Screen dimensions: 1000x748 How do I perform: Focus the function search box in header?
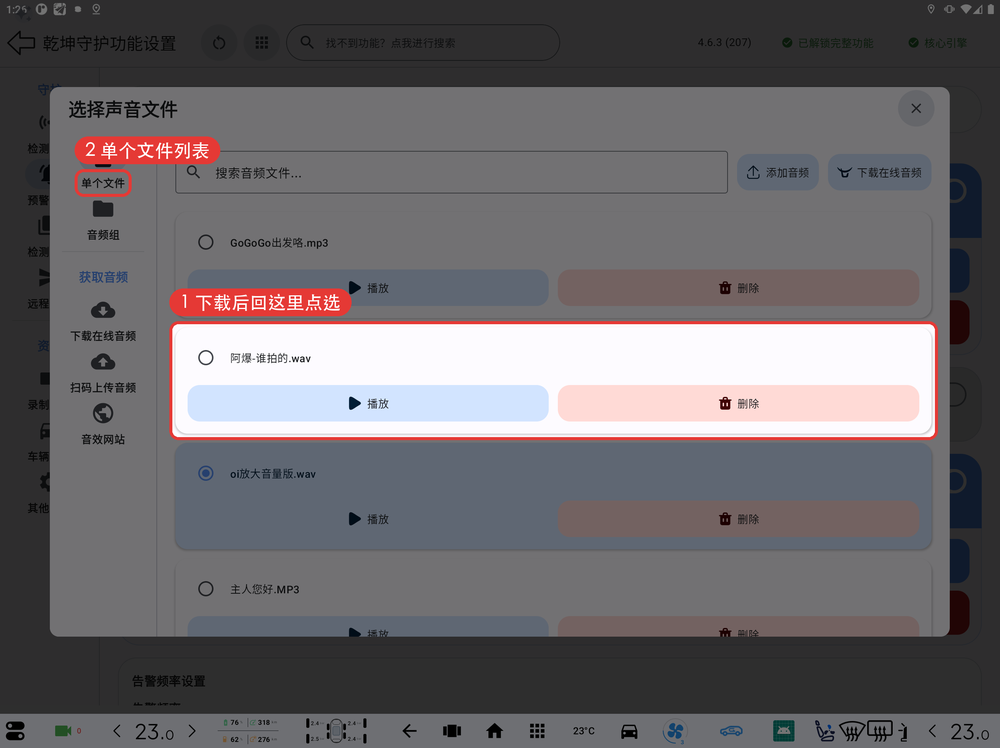point(423,43)
